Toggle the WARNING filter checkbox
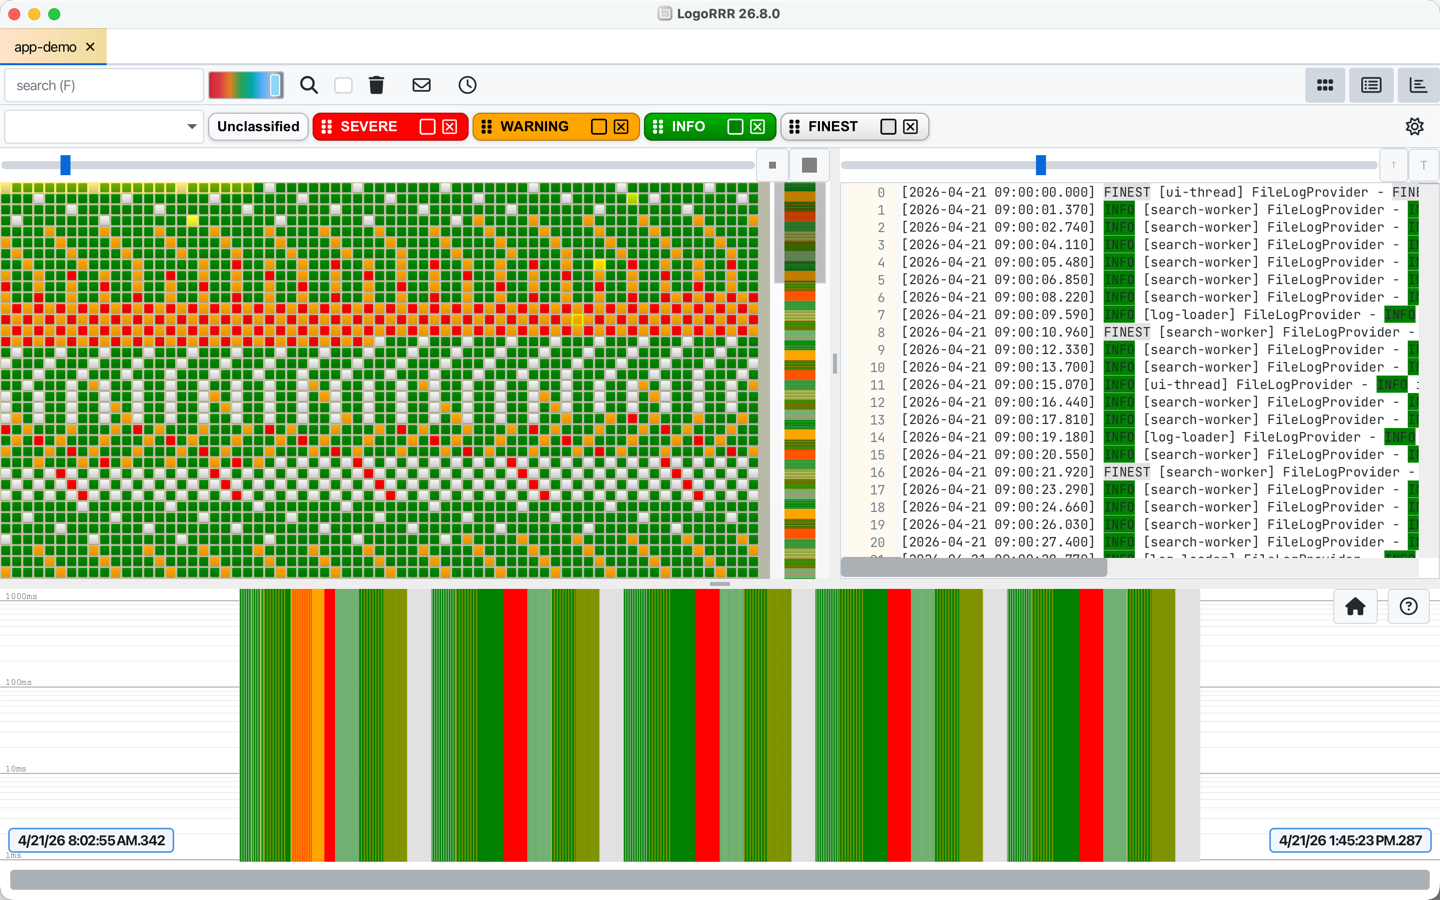The height and width of the screenshot is (900, 1440). [x=598, y=127]
